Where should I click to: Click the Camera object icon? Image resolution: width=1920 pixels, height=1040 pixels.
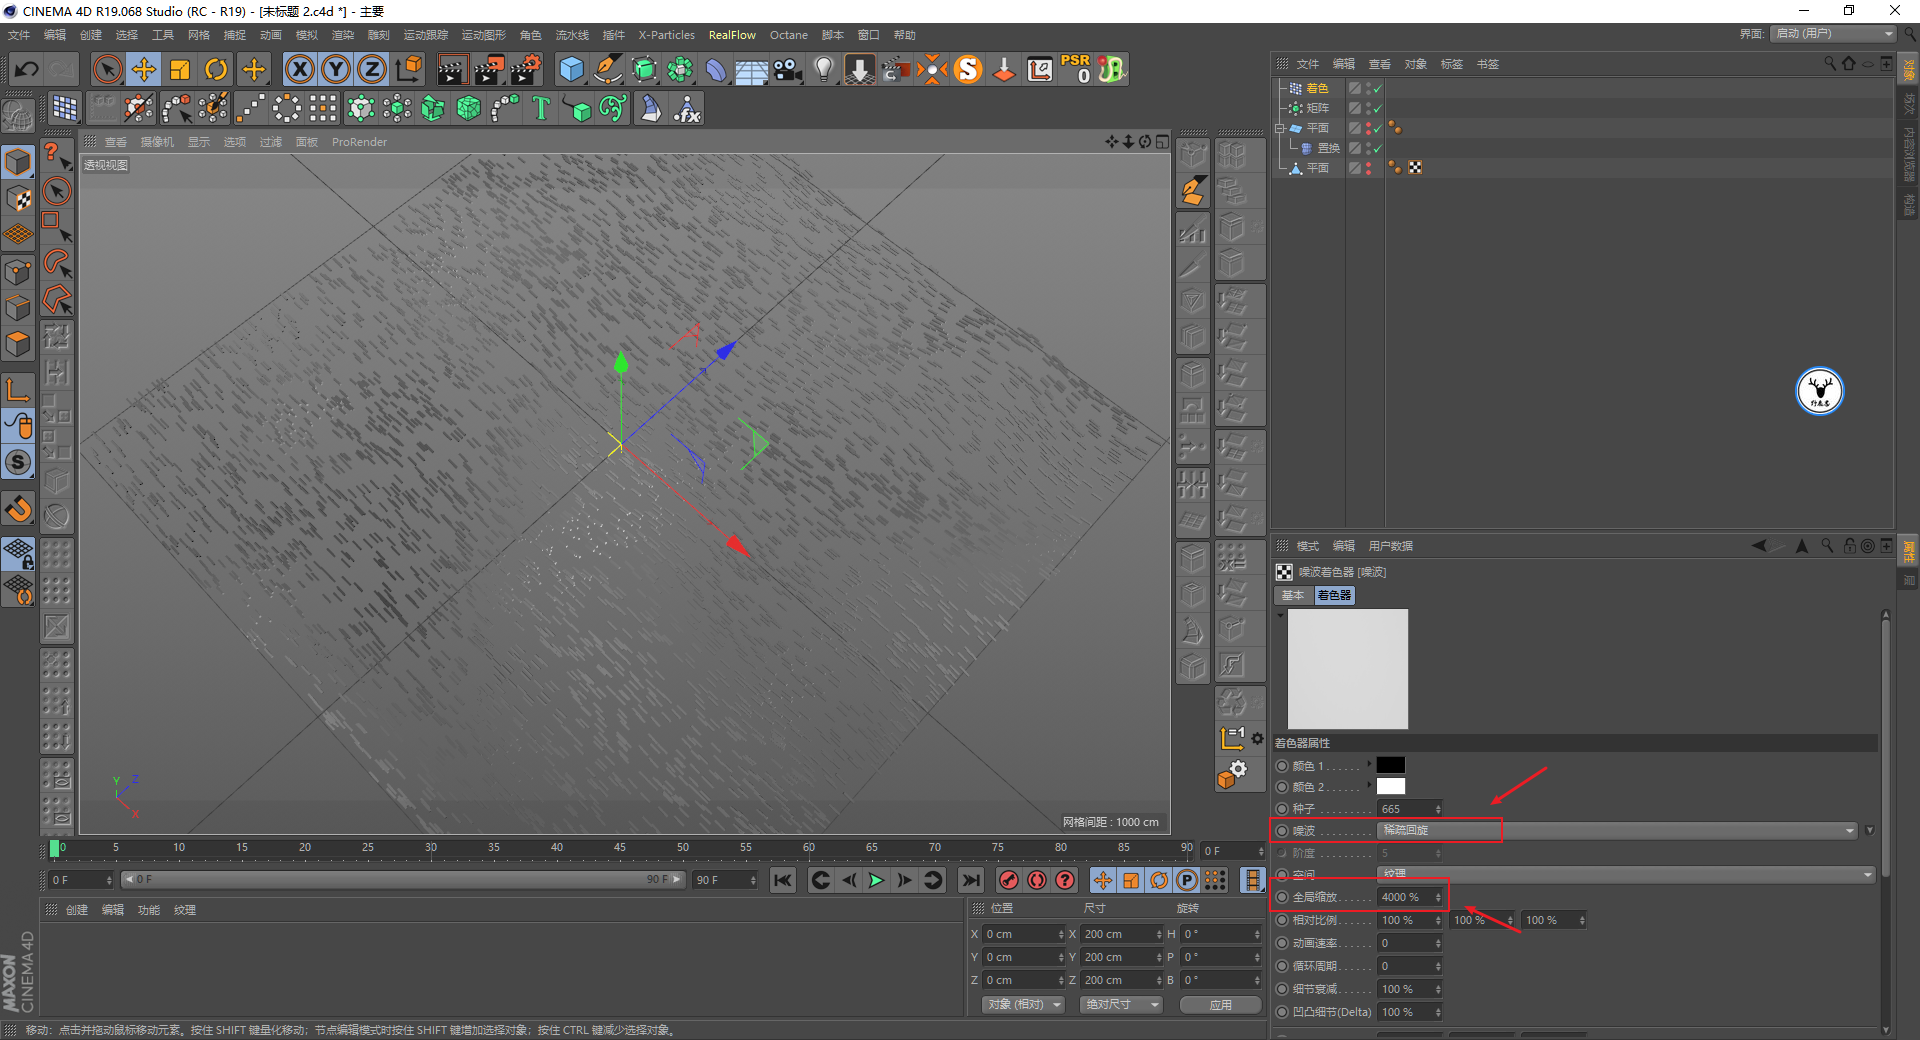point(788,69)
